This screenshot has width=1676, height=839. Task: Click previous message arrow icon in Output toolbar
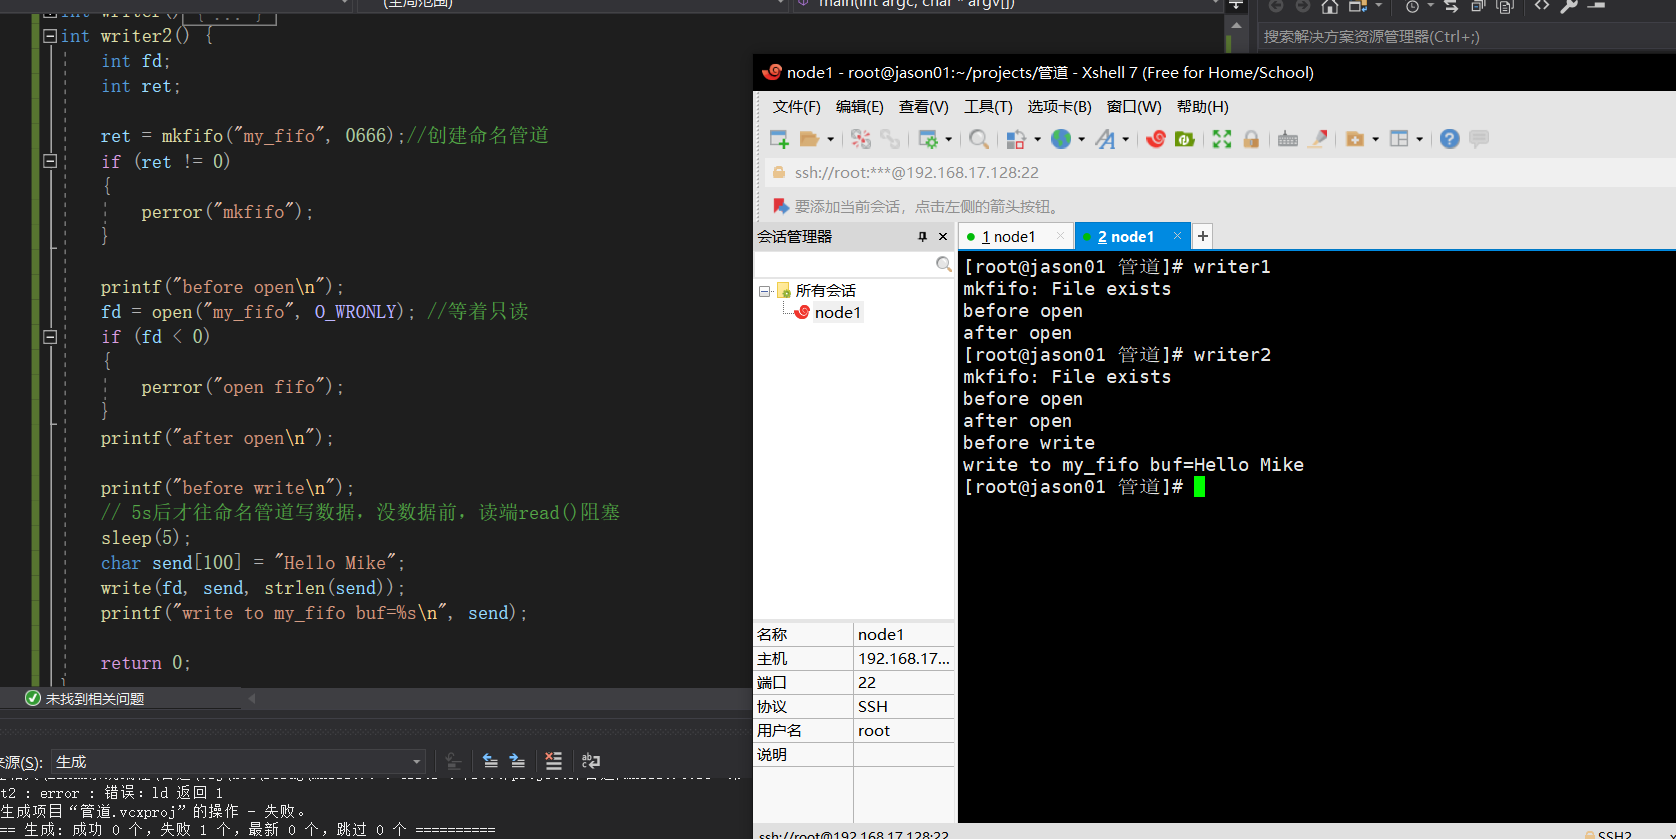pyautogui.click(x=490, y=761)
